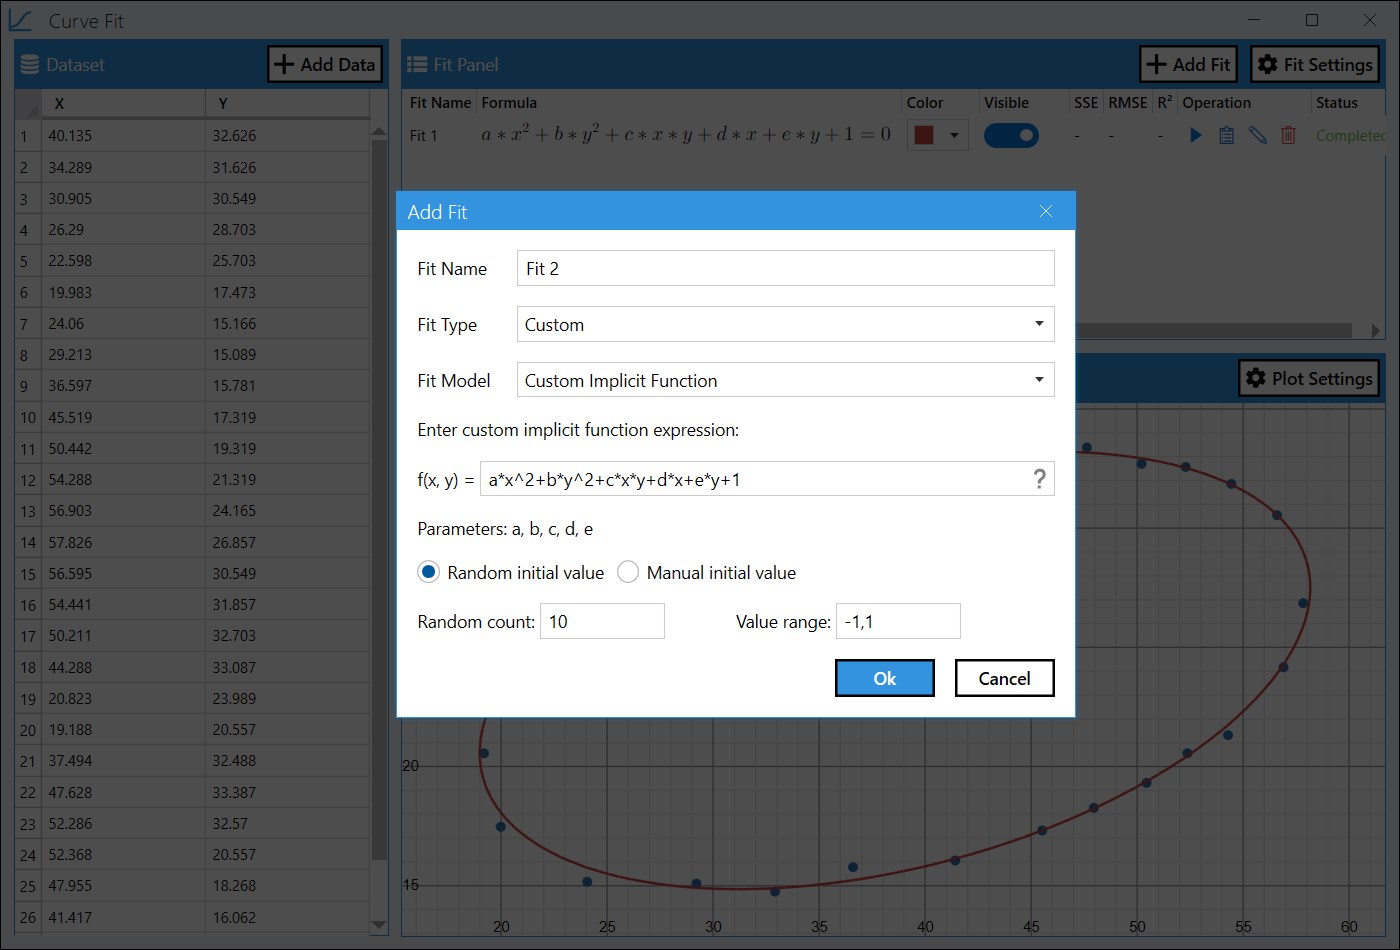1400x950 pixels.
Task: Select cell with Y value 23.989
Action: 287,698
